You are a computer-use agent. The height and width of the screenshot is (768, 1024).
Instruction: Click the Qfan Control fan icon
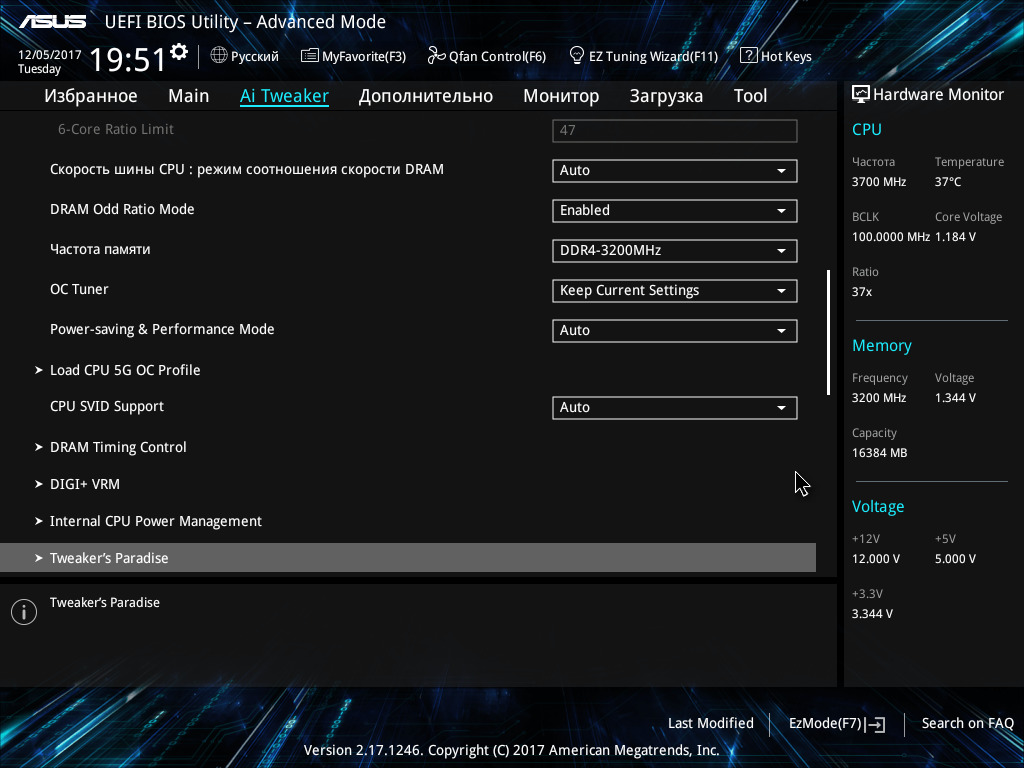(436, 56)
